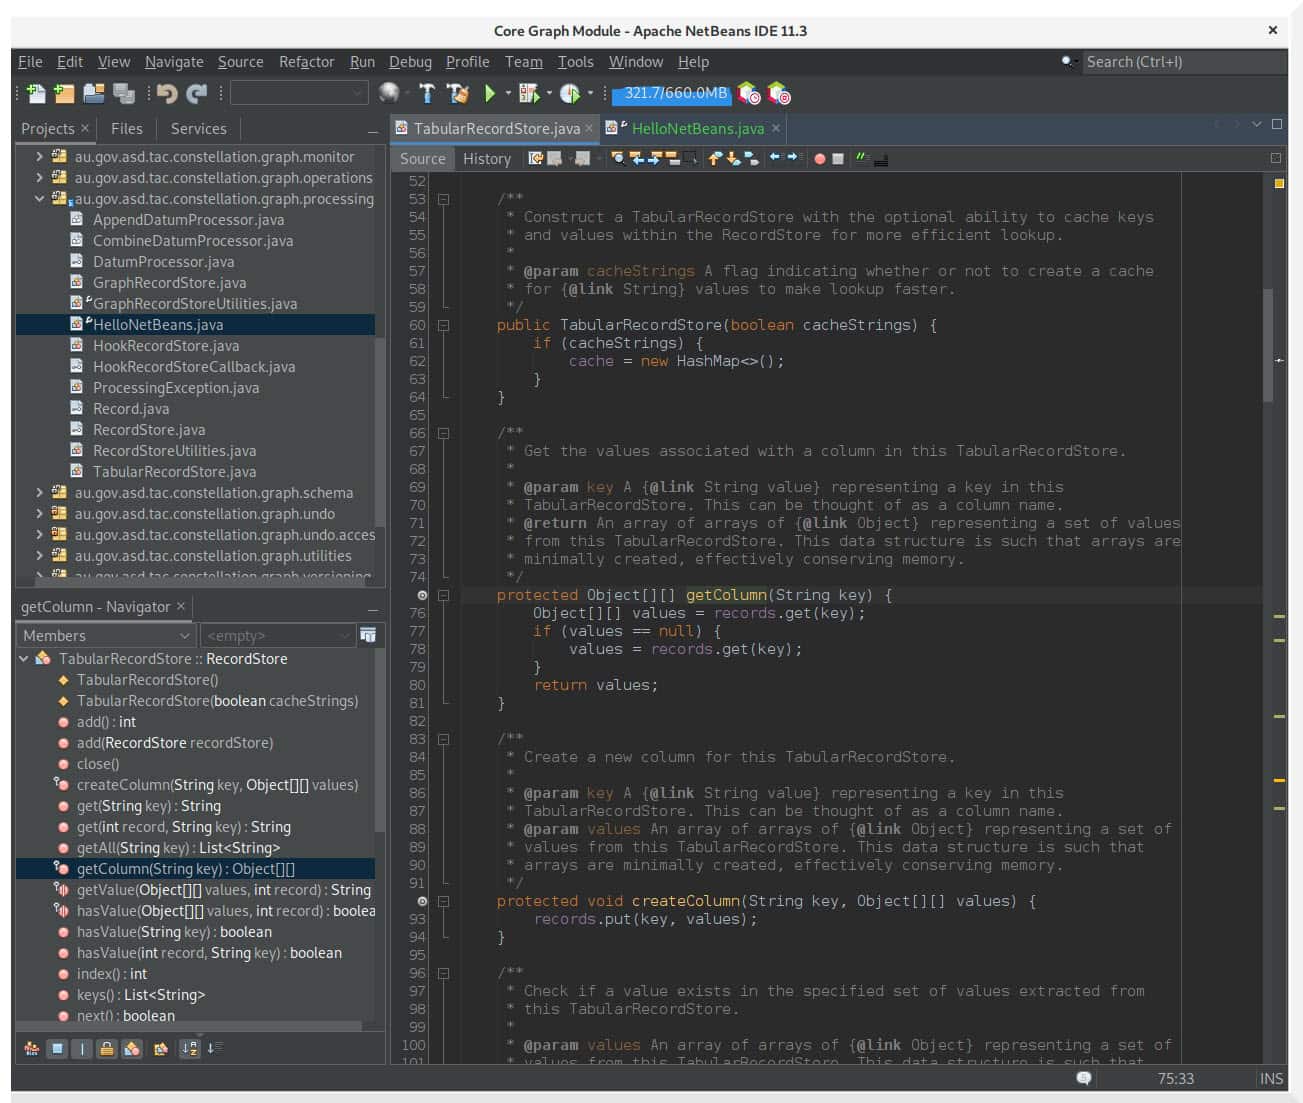Viewport: 1303px width, 1103px height.
Task: Click the editor vertical scrollbar thumb
Action: pos(1268,345)
